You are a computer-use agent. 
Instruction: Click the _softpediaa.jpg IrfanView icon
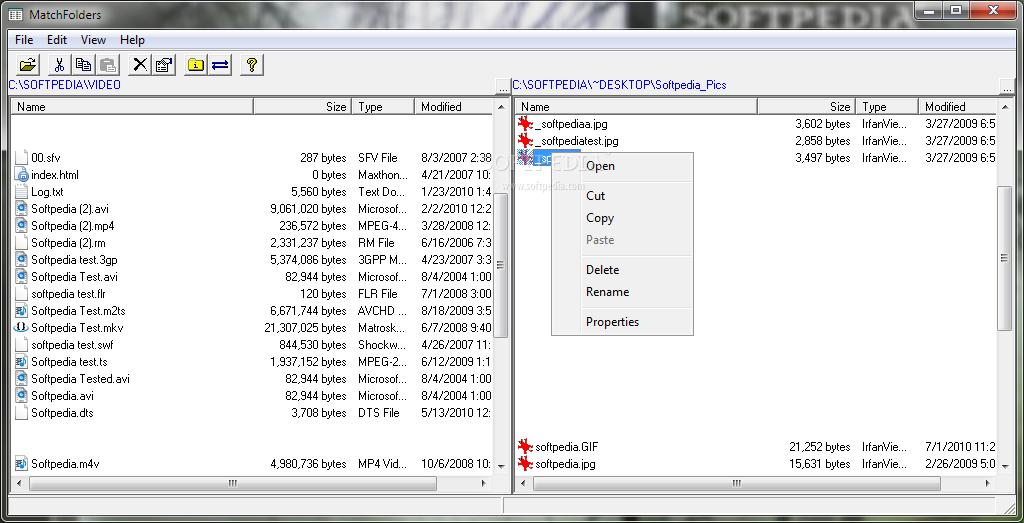525,123
